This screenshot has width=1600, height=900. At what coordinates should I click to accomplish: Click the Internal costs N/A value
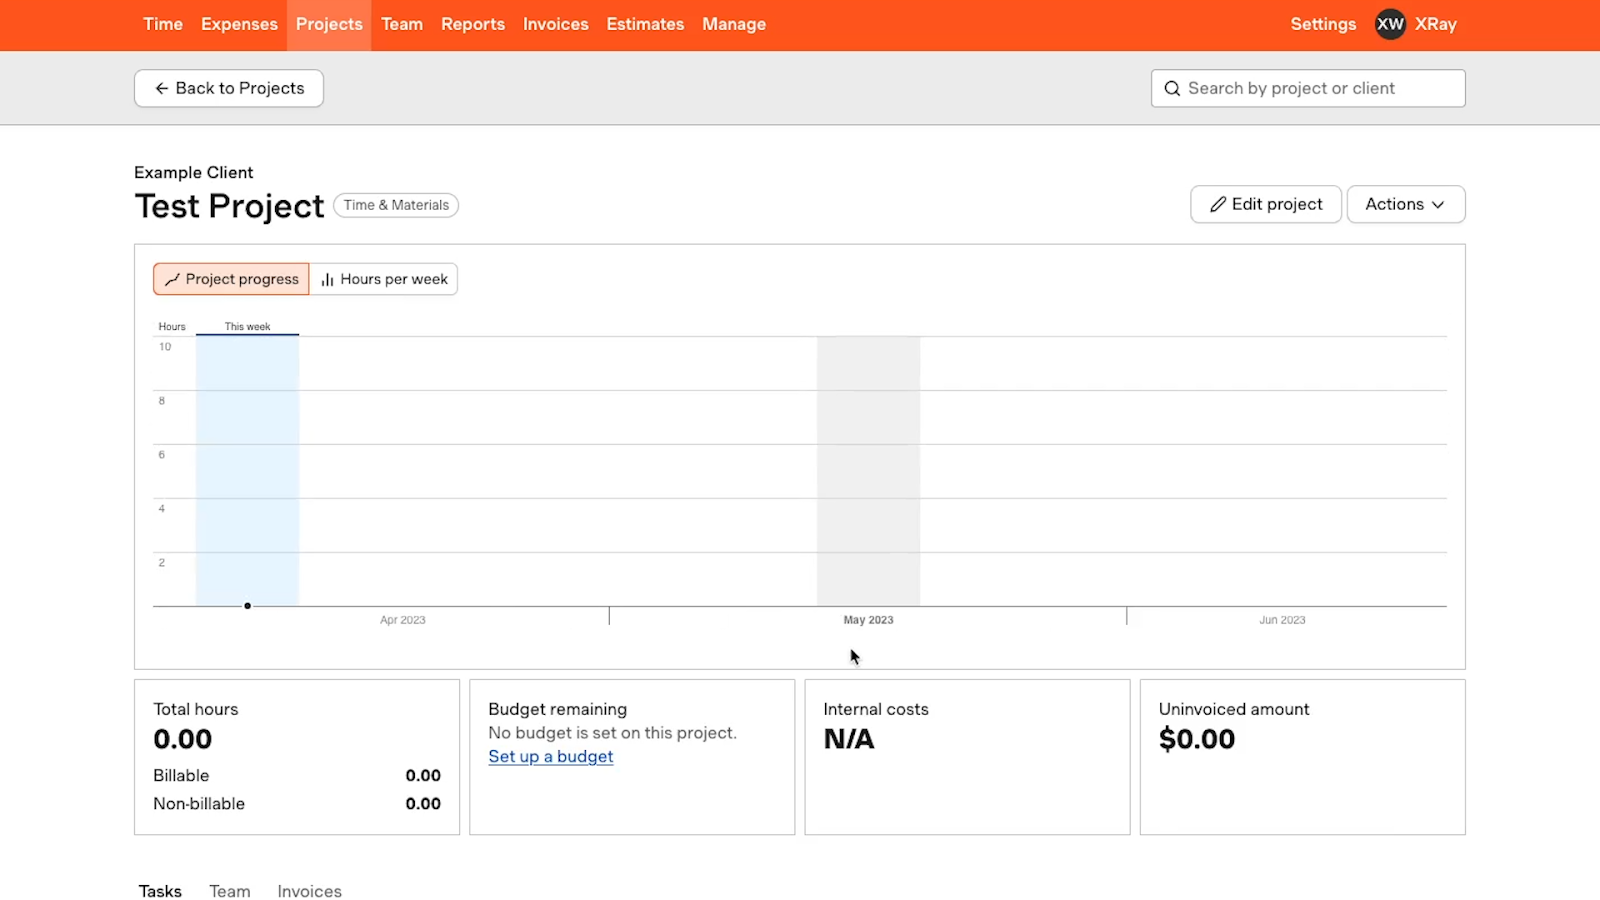pyautogui.click(x=849, y=739)
